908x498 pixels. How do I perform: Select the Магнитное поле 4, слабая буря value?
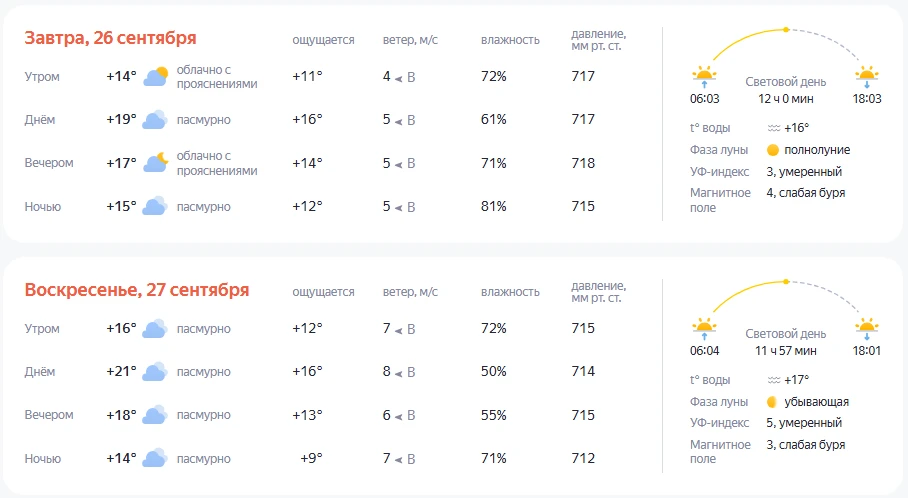(806, 193)
